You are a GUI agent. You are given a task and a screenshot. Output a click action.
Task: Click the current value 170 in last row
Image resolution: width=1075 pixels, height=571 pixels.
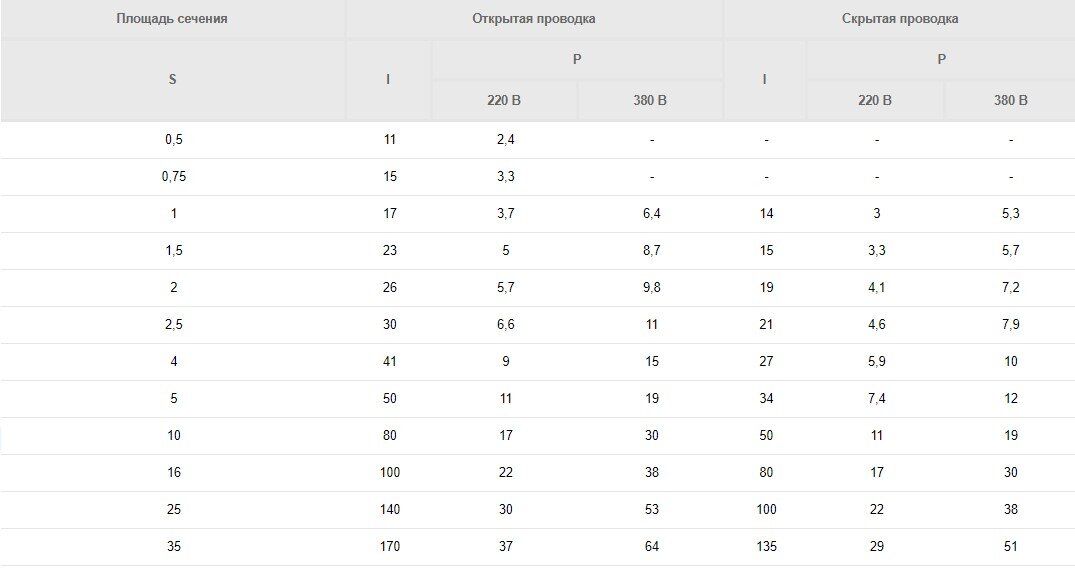(x=389, y=547)
